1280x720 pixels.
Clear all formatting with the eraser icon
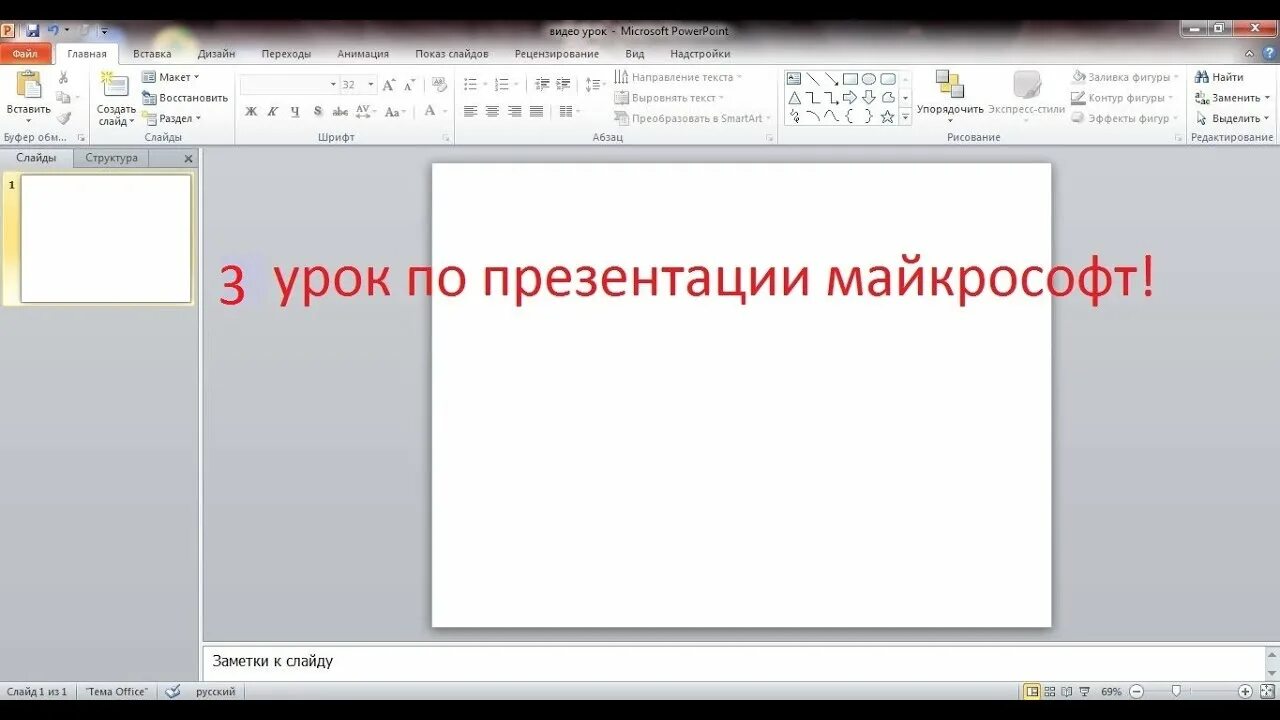(439, 85)
